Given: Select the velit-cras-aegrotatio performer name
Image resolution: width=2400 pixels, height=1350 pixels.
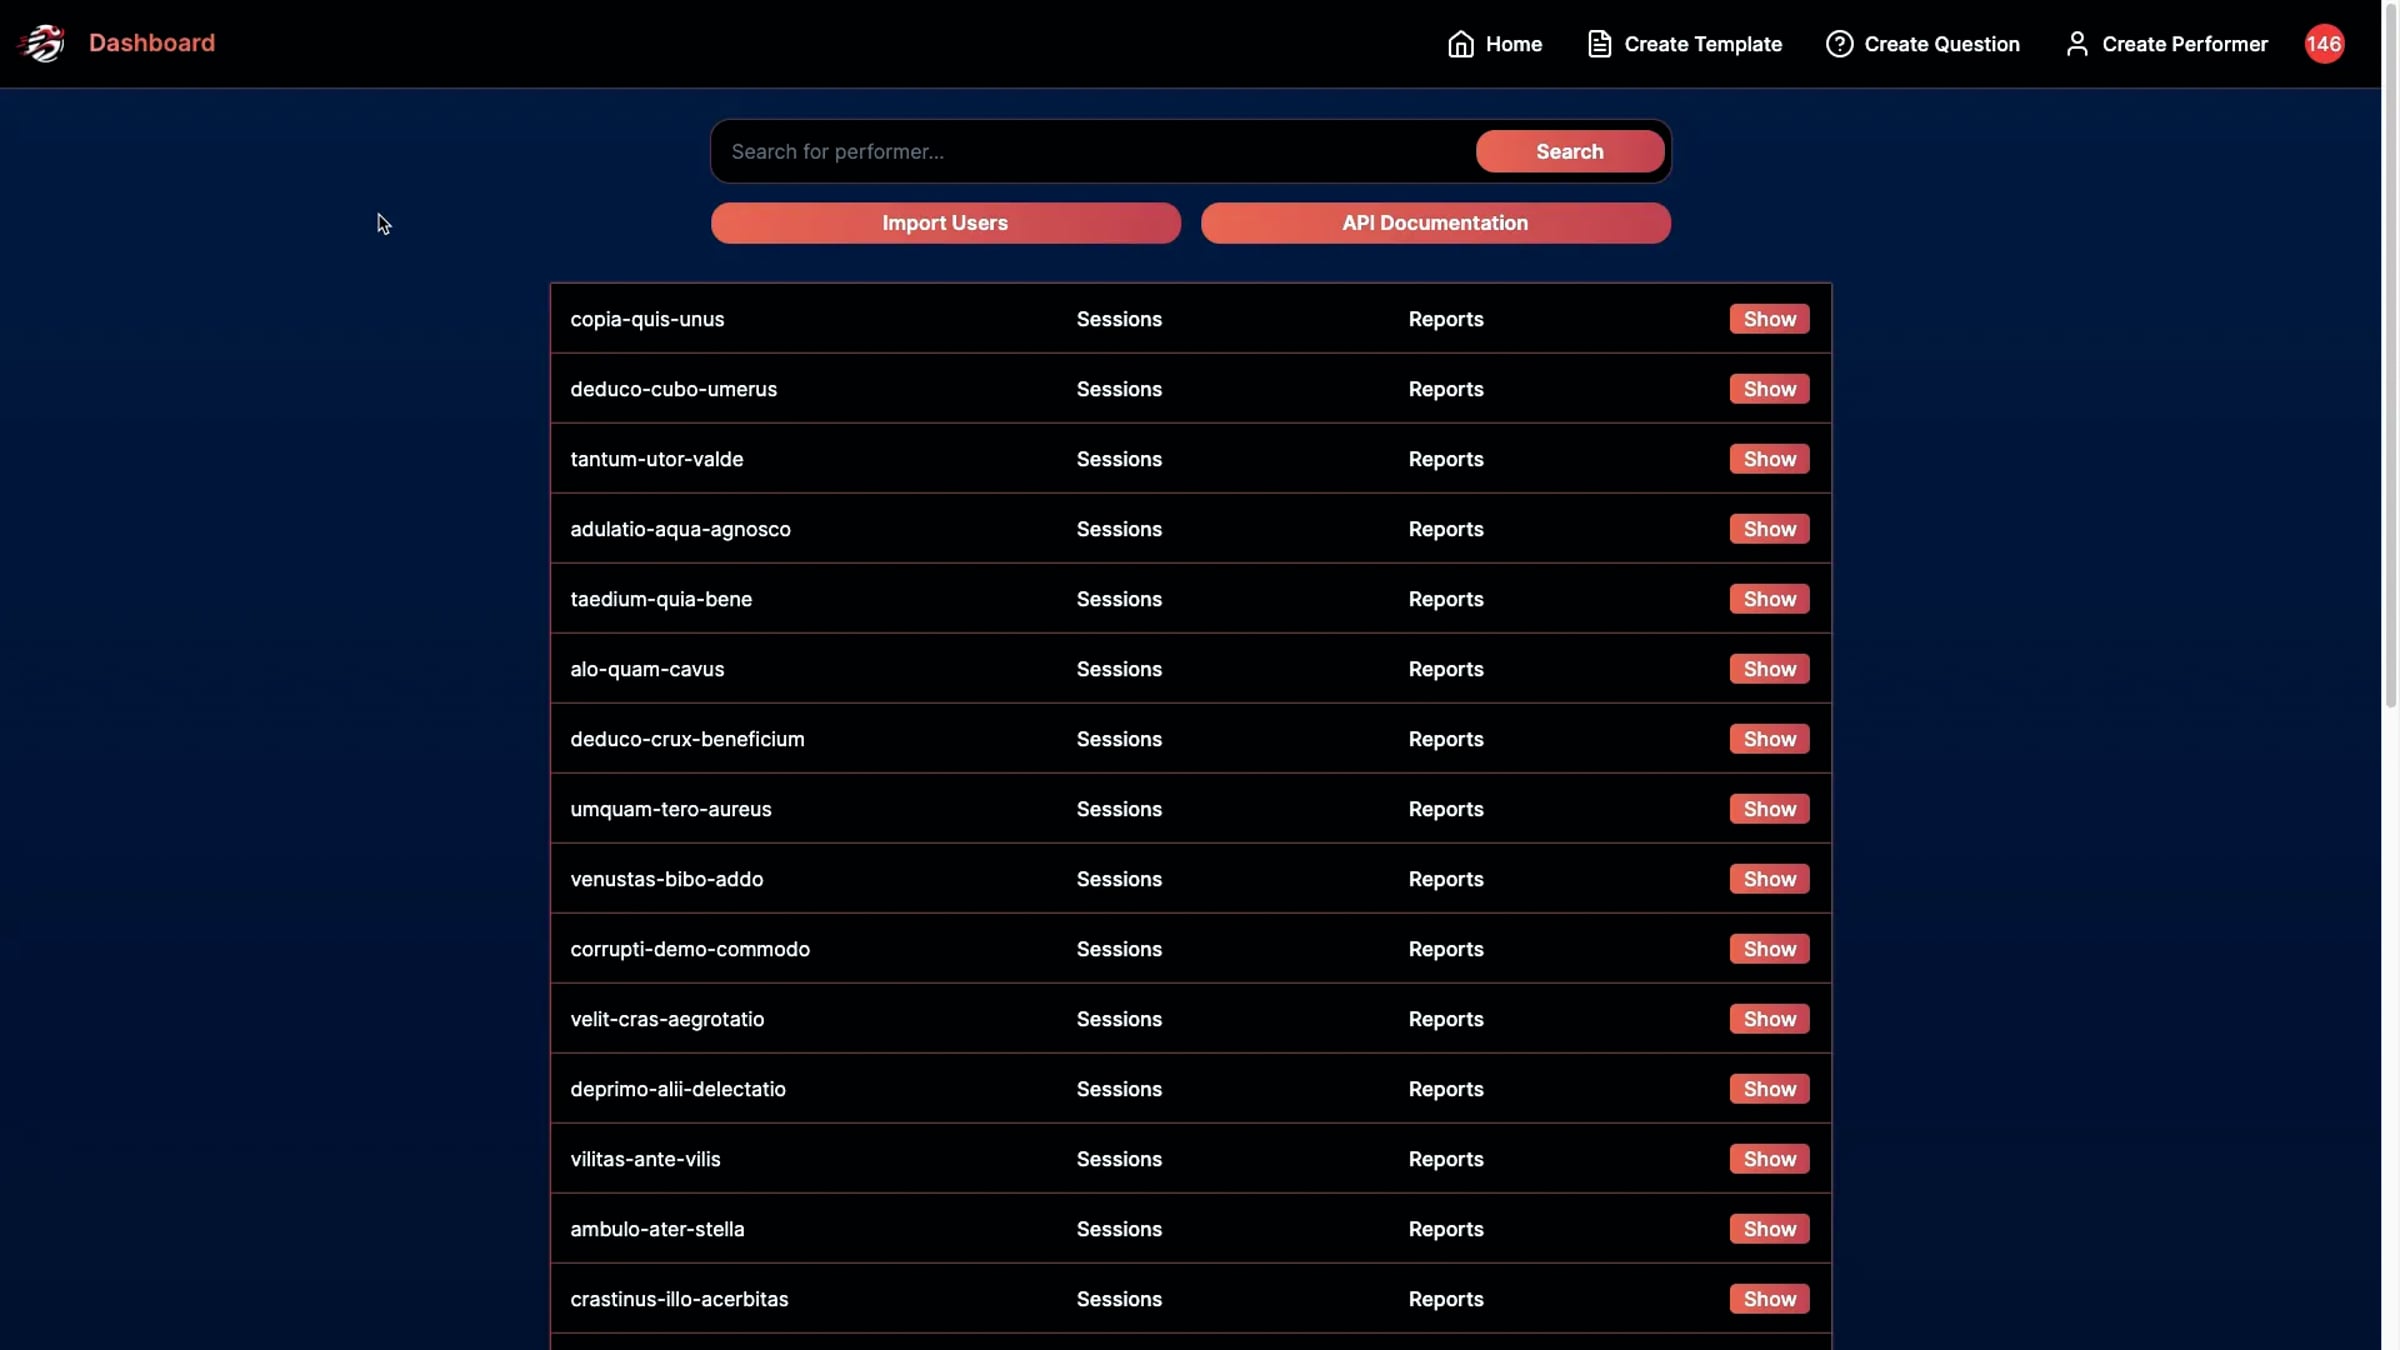Looking at the screenshot, I should click(667, 1020).
